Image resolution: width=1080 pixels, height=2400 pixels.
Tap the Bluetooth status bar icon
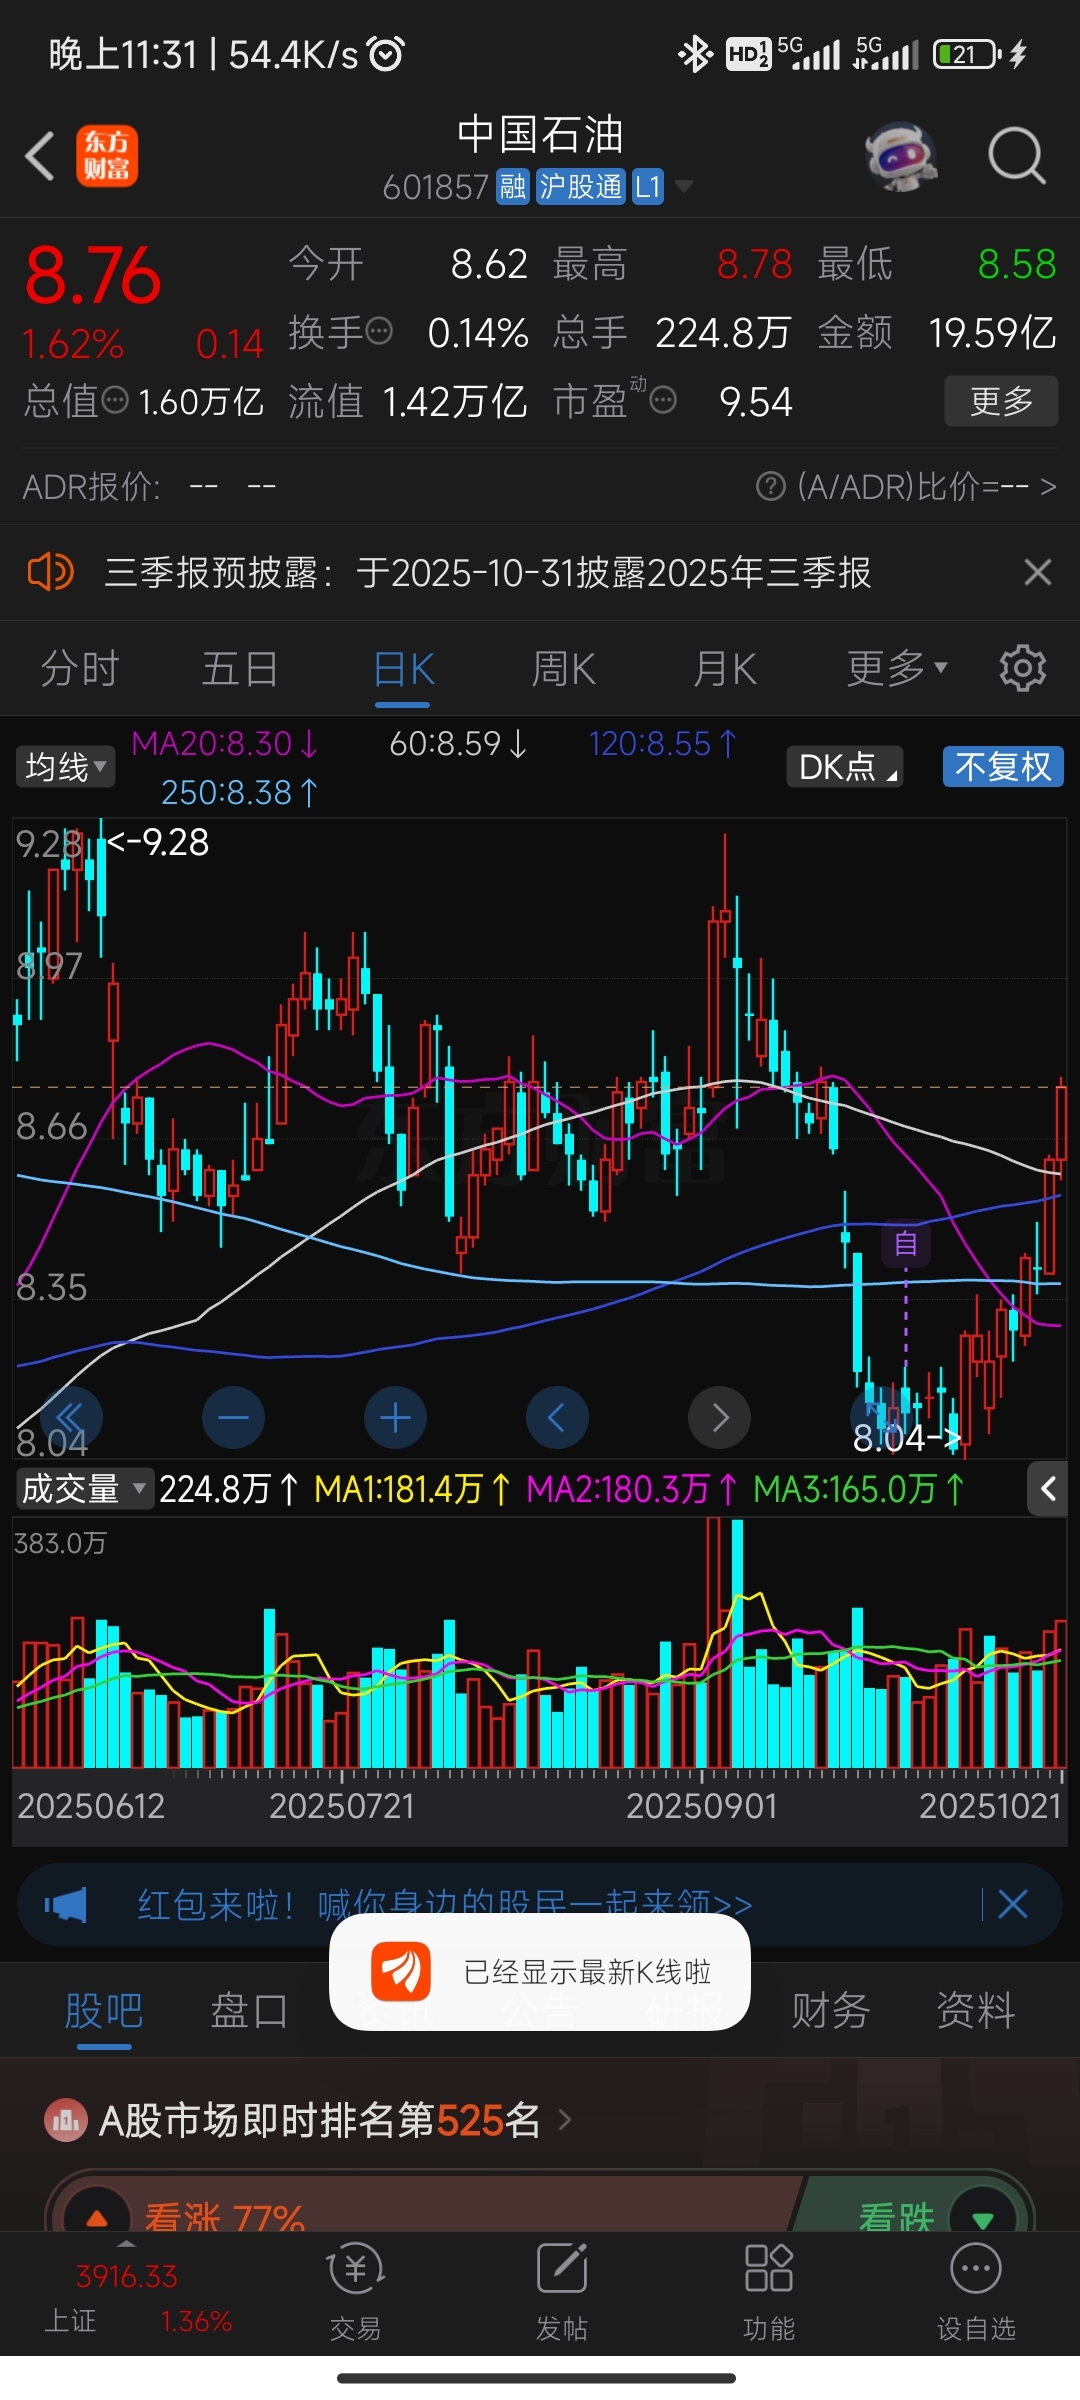pos(695,54)
